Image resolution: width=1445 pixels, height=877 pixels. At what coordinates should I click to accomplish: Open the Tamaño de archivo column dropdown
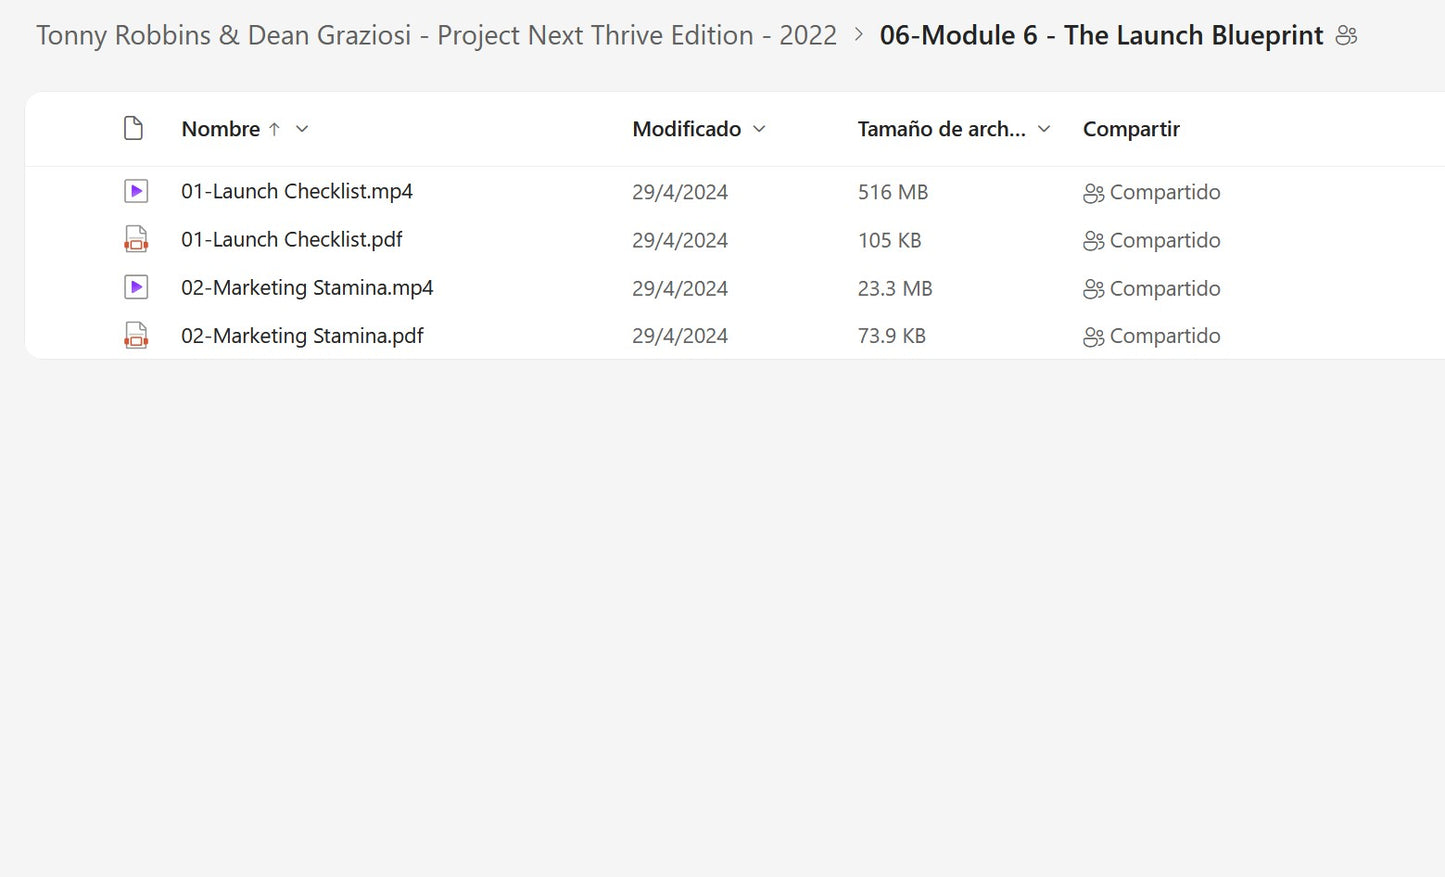coord(1044,129)
